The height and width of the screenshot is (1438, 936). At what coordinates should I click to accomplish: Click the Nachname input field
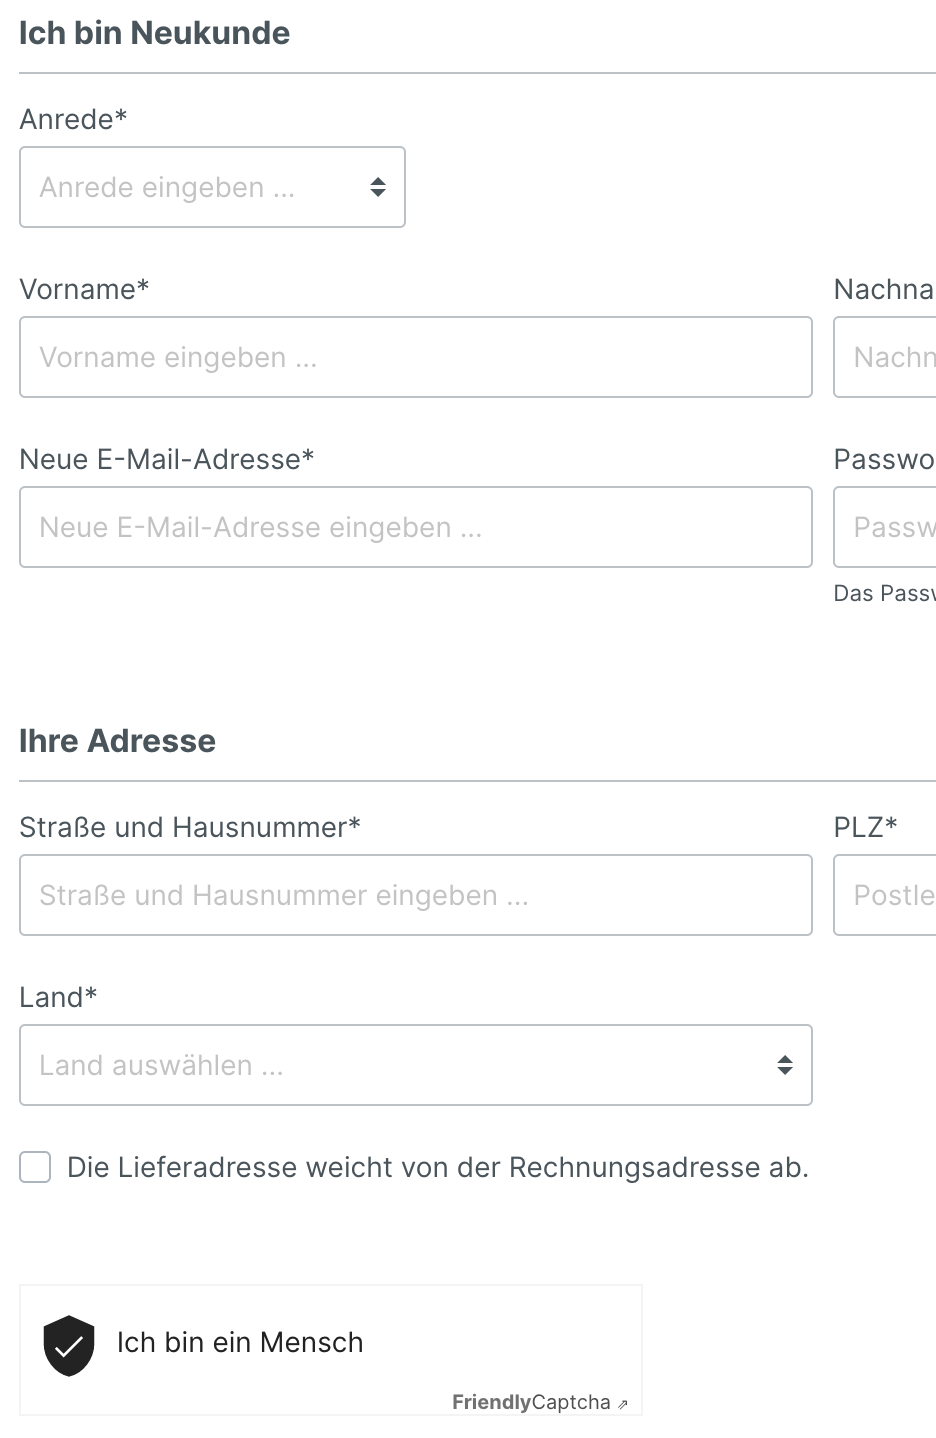point(890,357)
